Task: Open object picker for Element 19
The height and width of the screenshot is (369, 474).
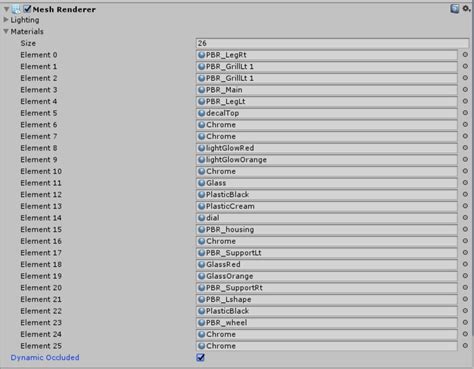Action: click(465, 276)
